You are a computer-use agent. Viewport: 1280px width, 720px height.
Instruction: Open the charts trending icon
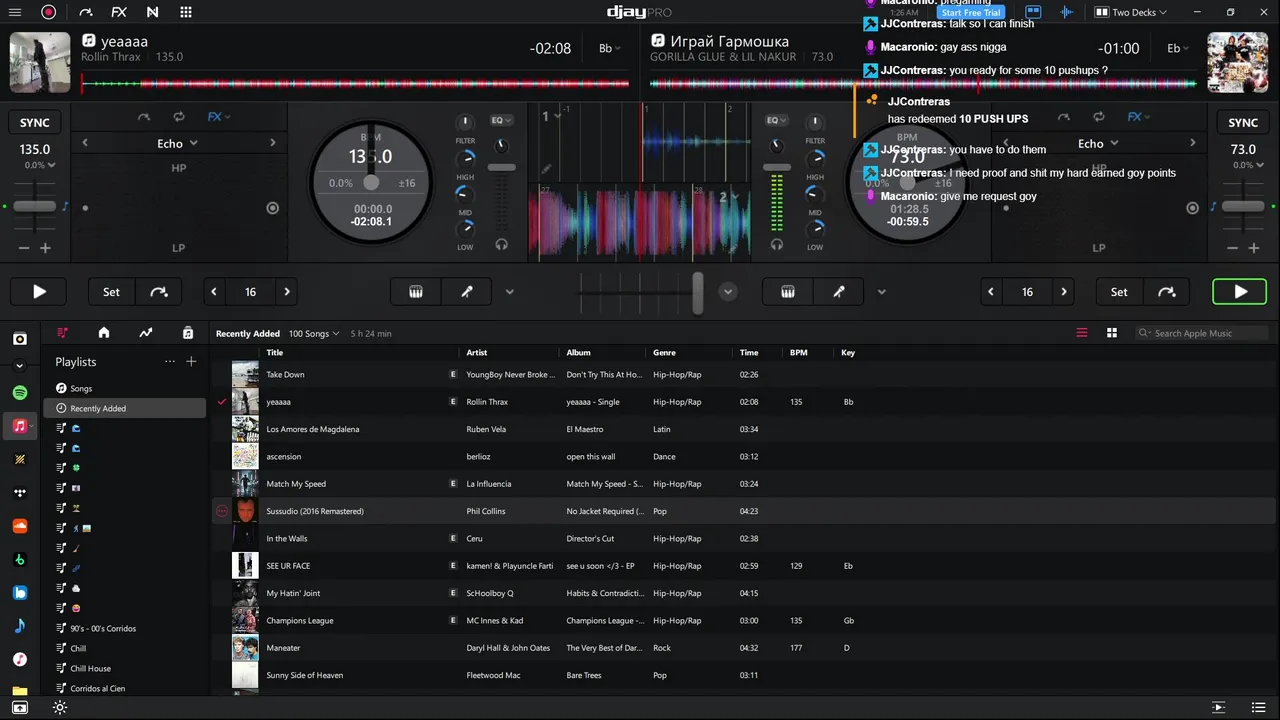(146, 333)
